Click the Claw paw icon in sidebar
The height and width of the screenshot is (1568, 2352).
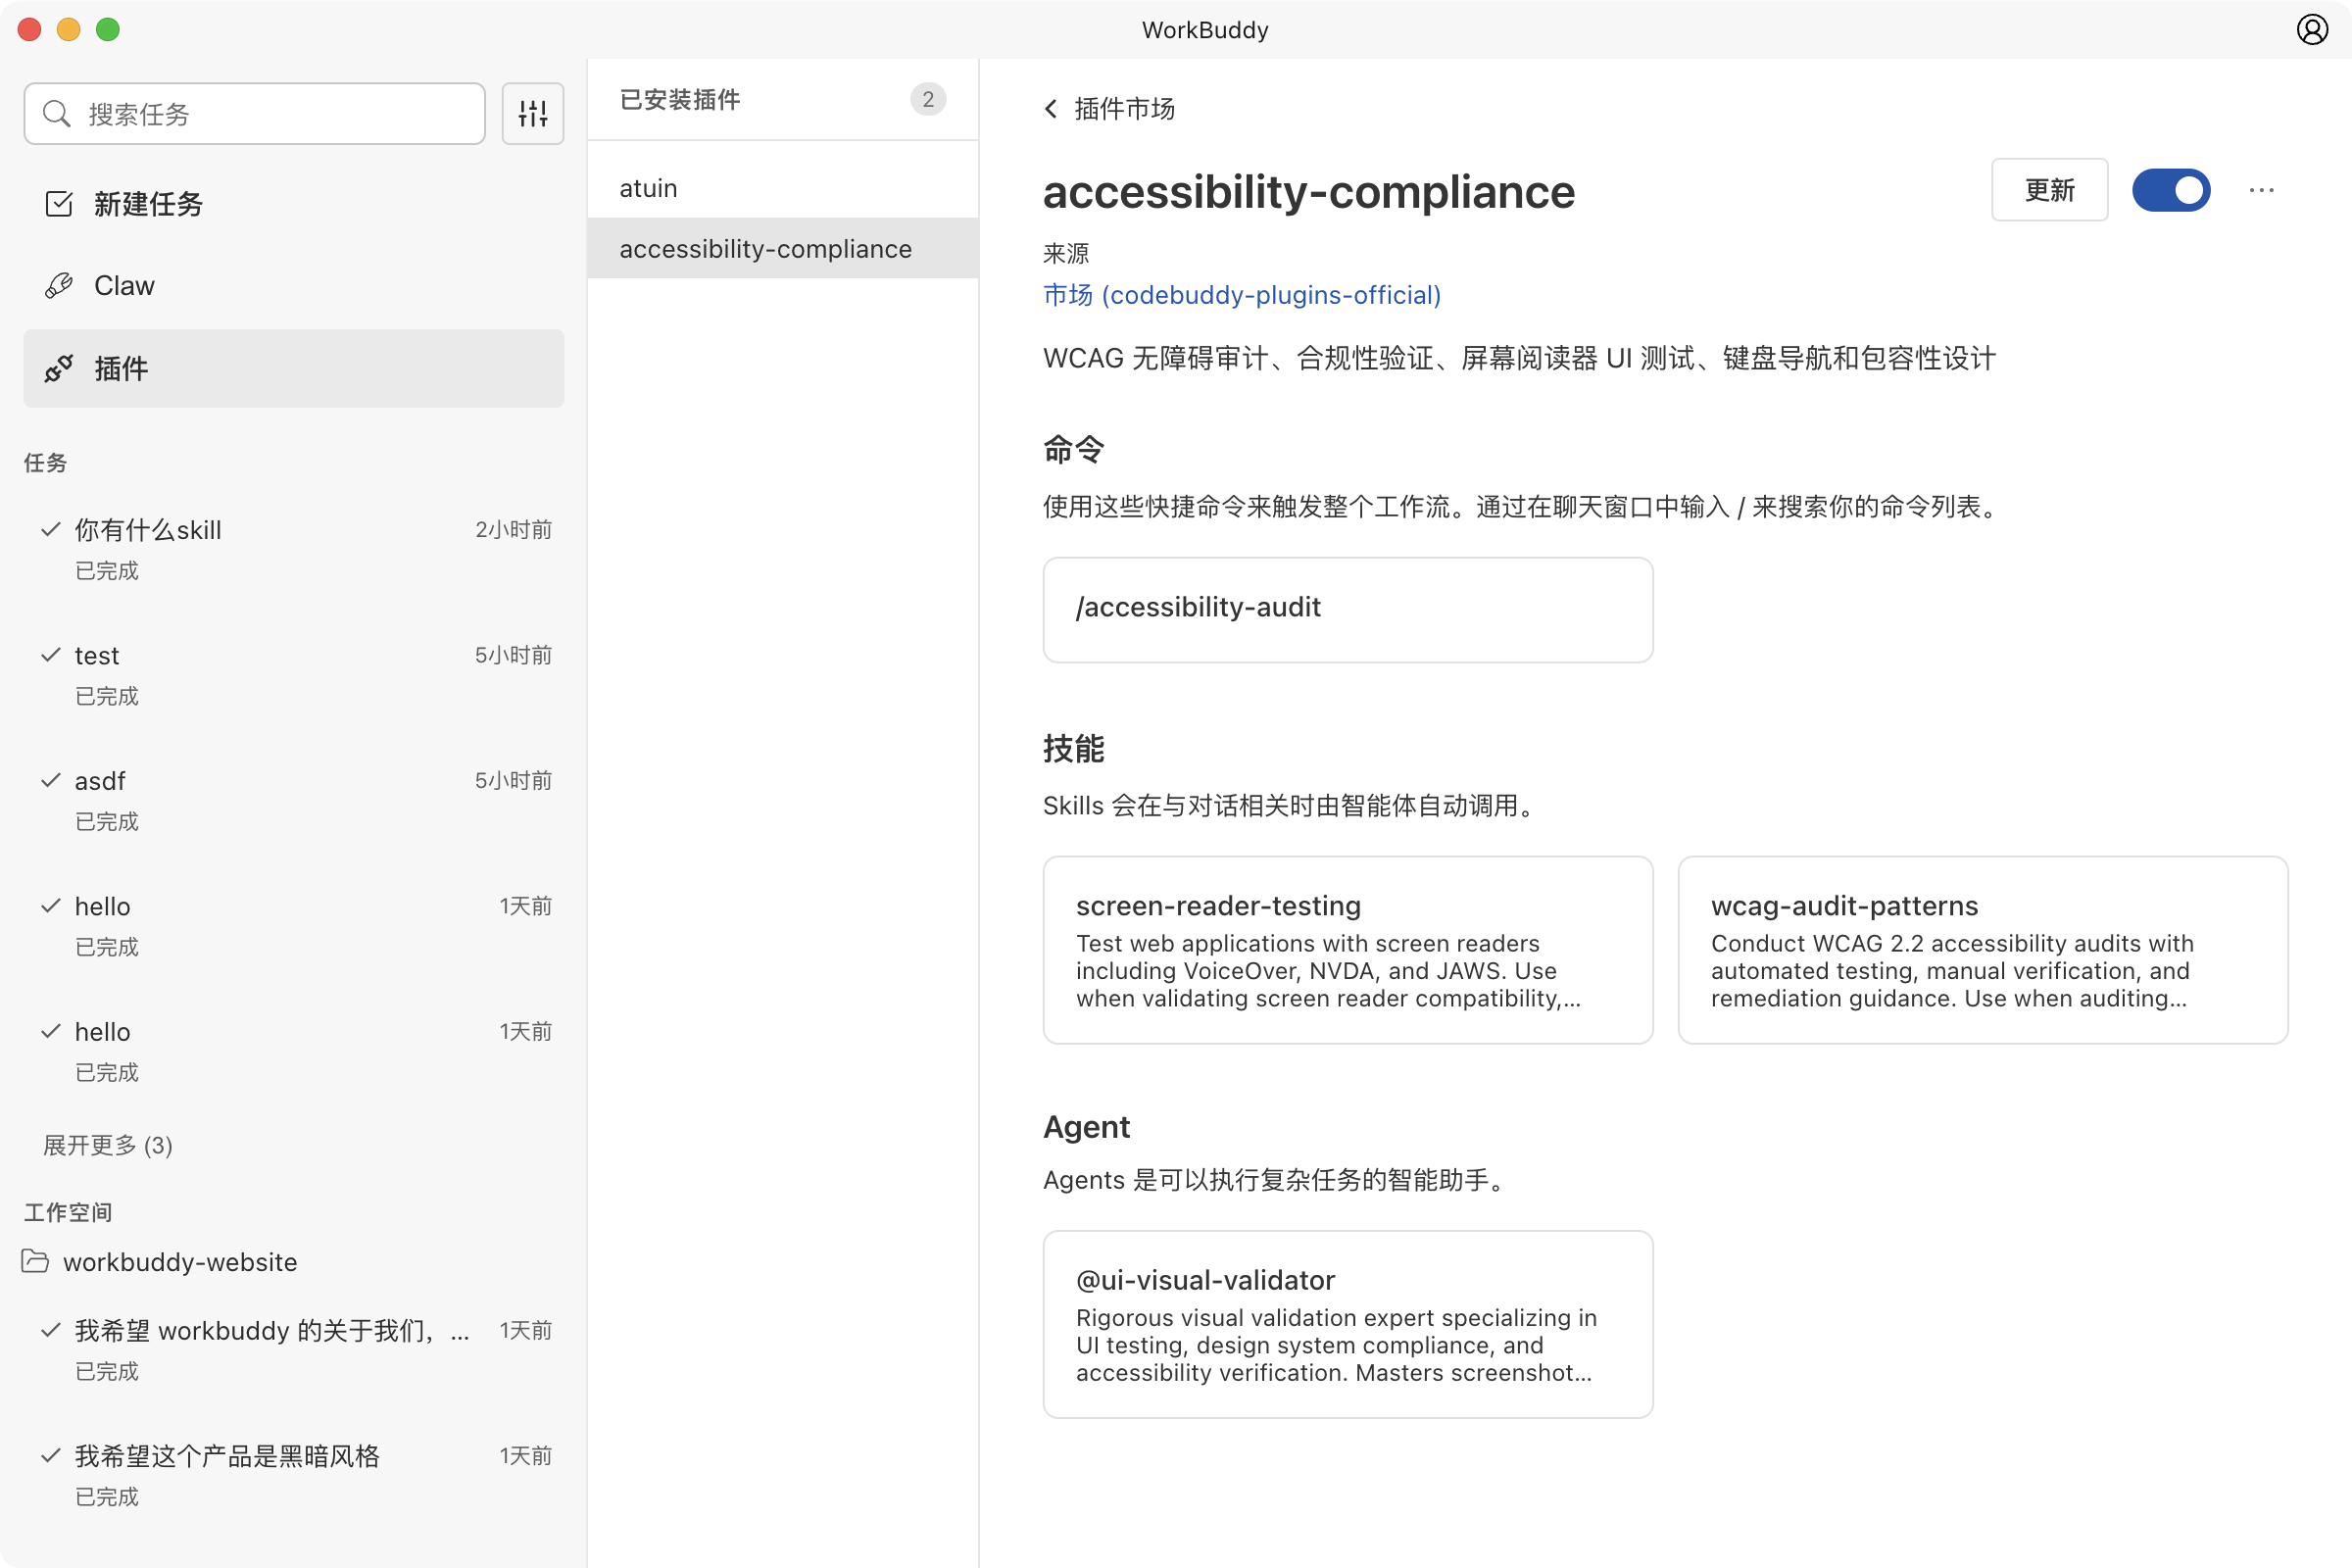[60, 285]
